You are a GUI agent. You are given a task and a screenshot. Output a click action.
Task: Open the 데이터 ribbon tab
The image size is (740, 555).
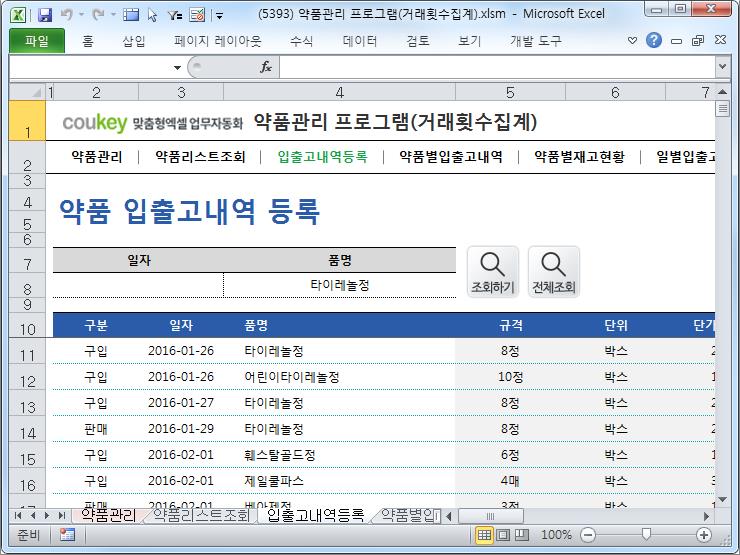coord(360,41)
